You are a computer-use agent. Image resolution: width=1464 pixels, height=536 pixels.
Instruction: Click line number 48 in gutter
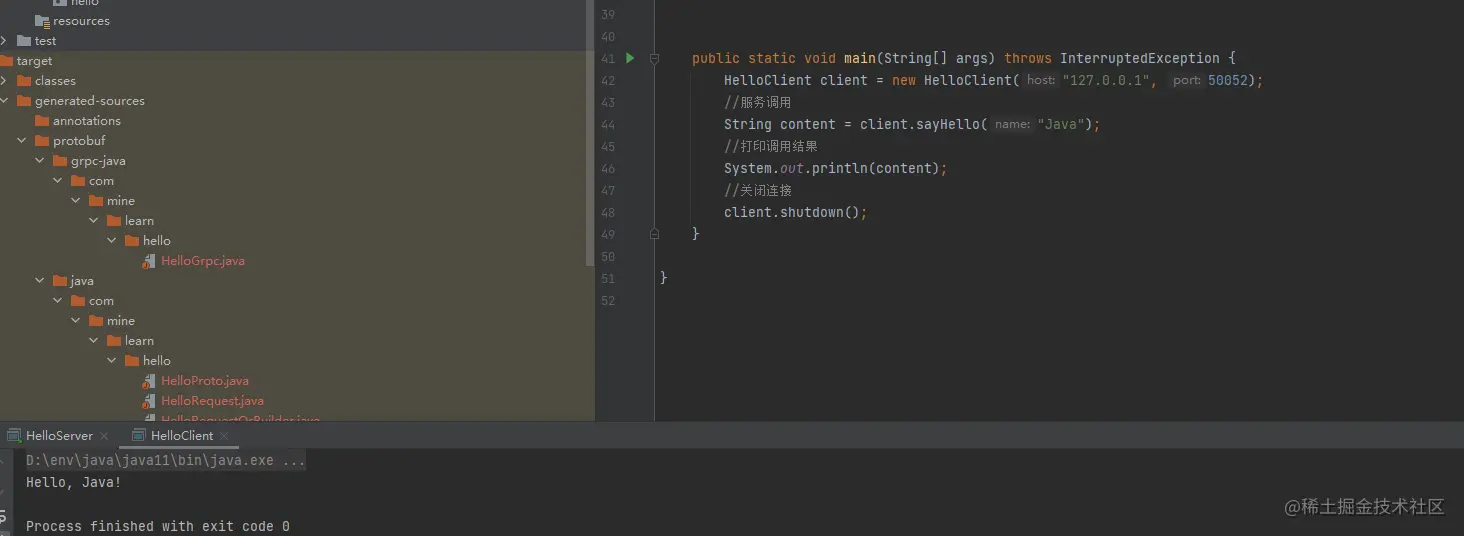(608, 213)
